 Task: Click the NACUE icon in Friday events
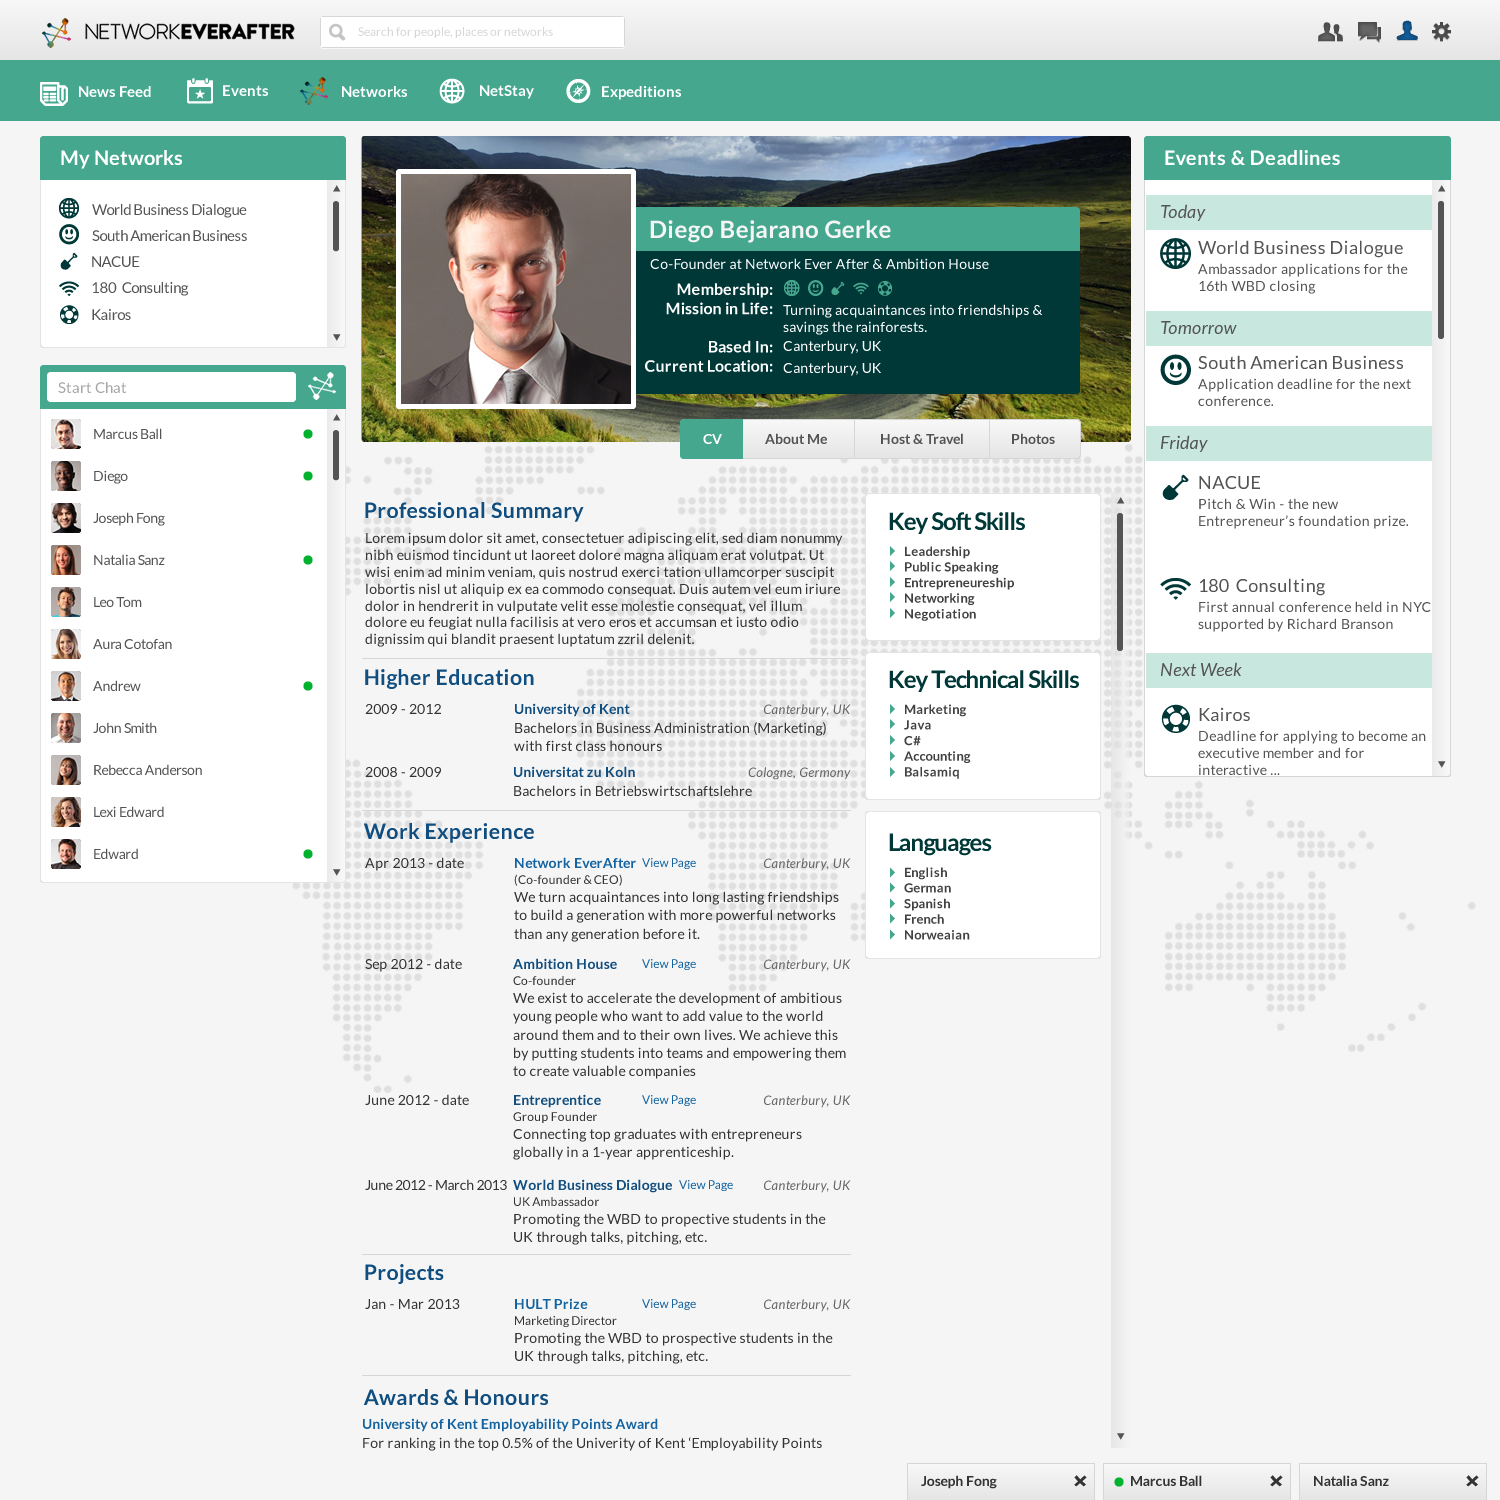(1175, 487)
